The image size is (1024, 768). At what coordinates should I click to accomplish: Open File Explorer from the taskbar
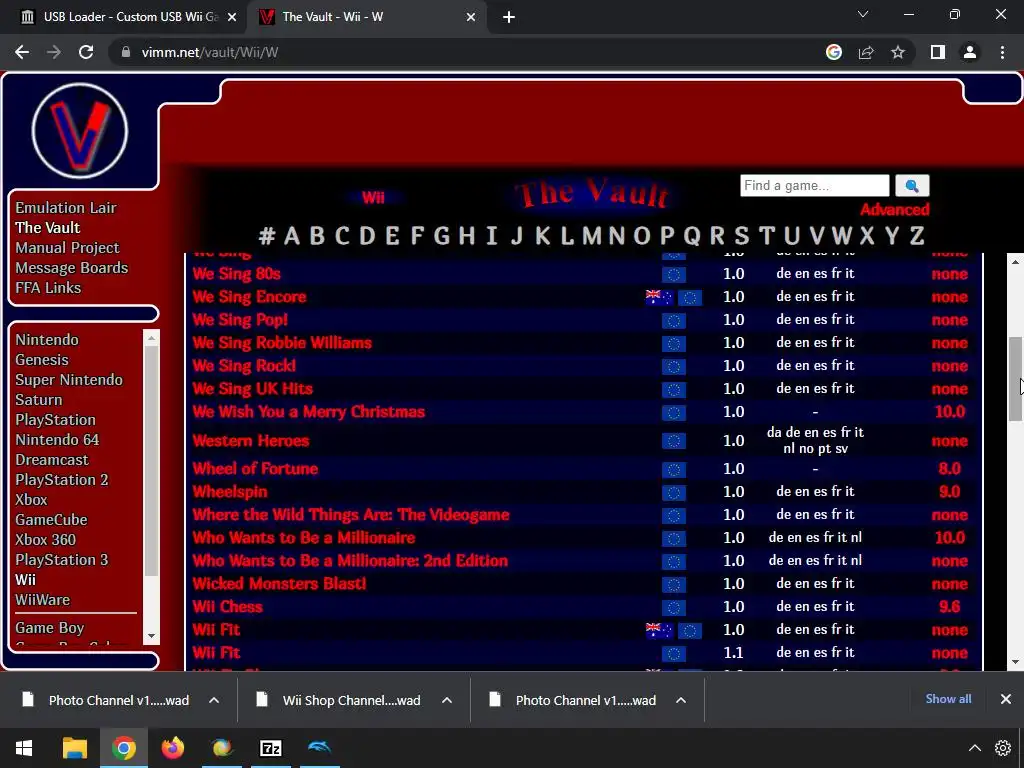(x=74, y=748)
